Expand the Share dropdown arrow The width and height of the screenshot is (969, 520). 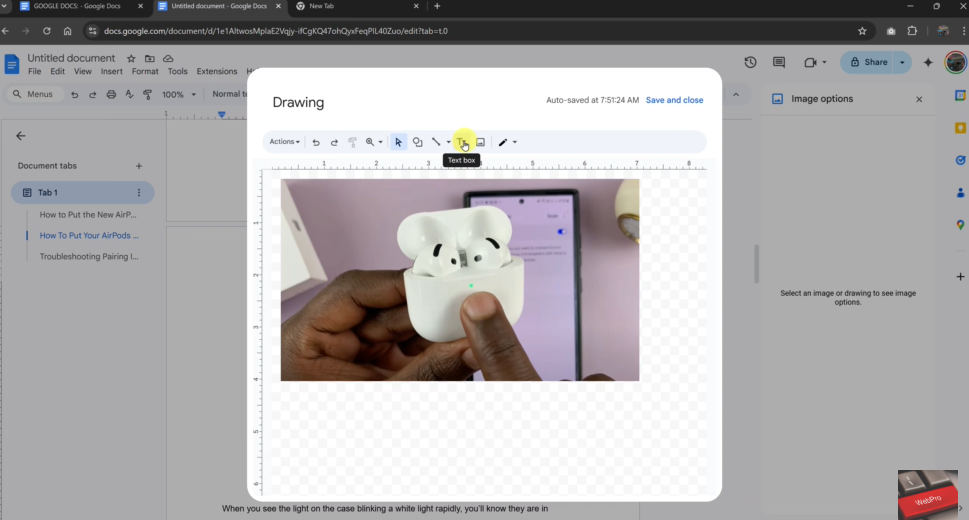[x=902, y=62]
